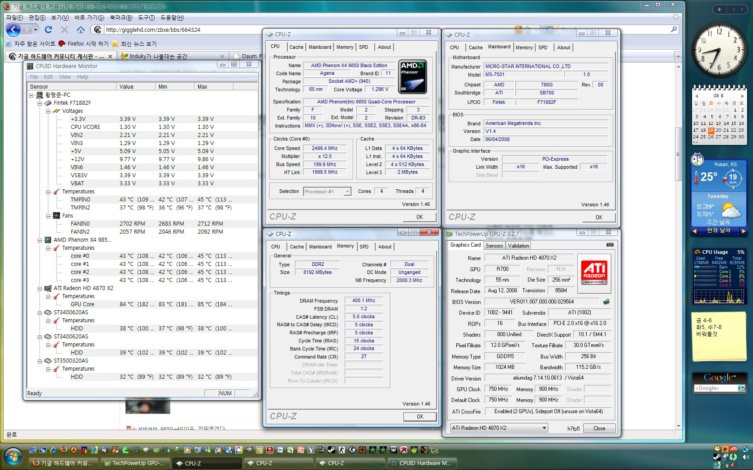
Task: Open the Firefox 도구(T) menu
Action: point(146,17)
